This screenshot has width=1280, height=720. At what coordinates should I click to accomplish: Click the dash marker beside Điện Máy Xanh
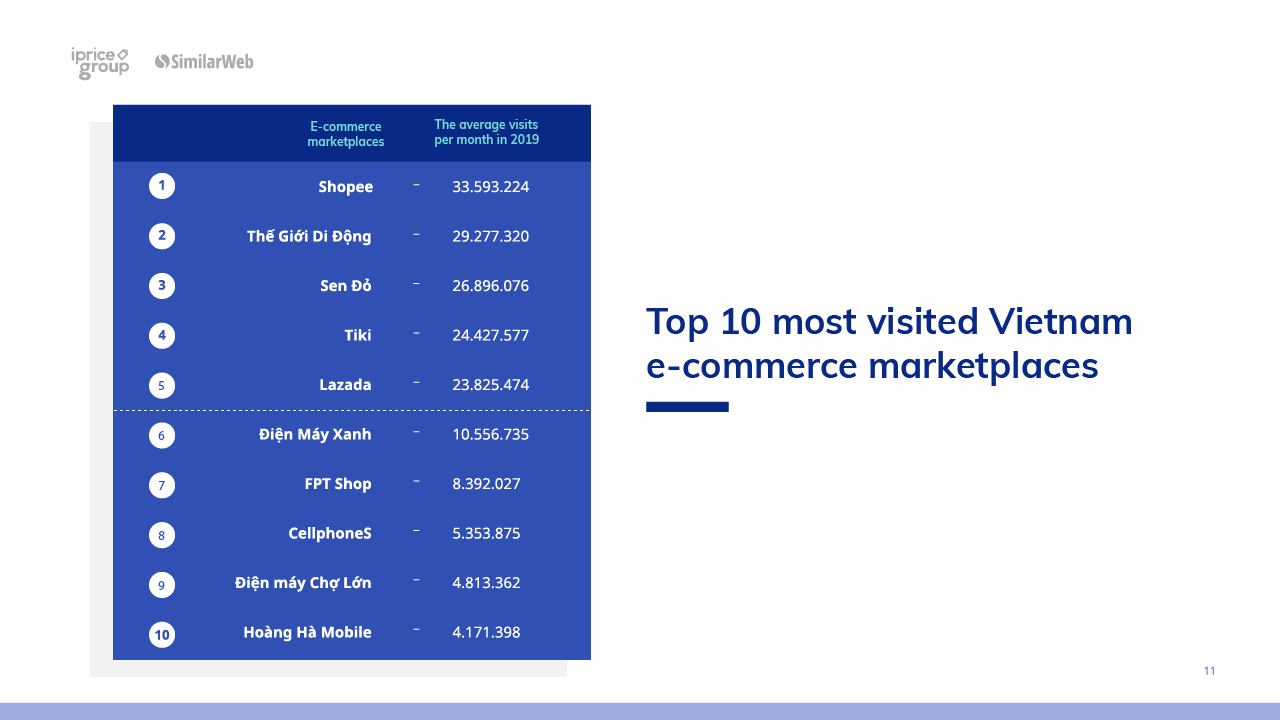pos(416,432)
